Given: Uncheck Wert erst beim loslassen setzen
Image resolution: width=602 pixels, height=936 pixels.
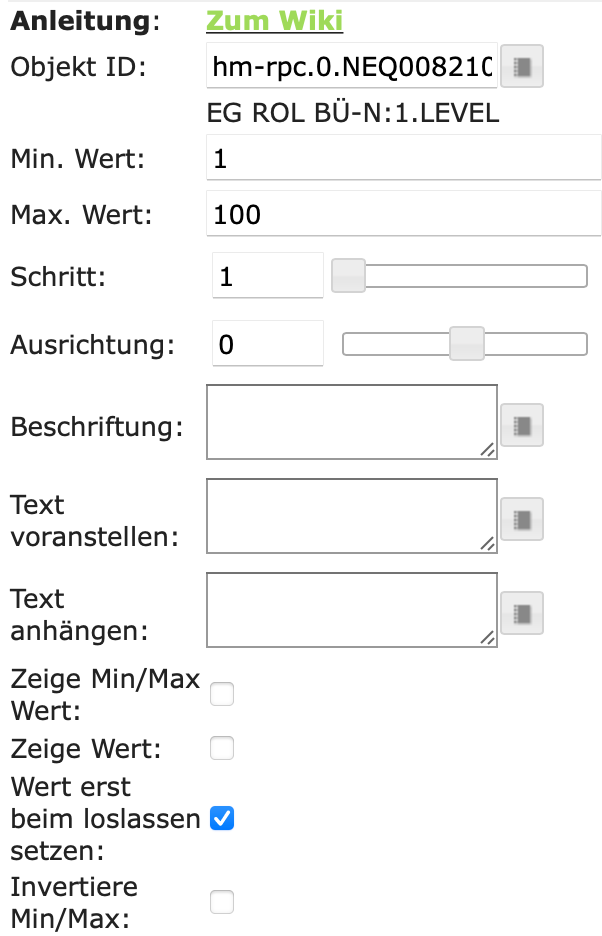Looking at the screenshot, I should click(222, 818).
